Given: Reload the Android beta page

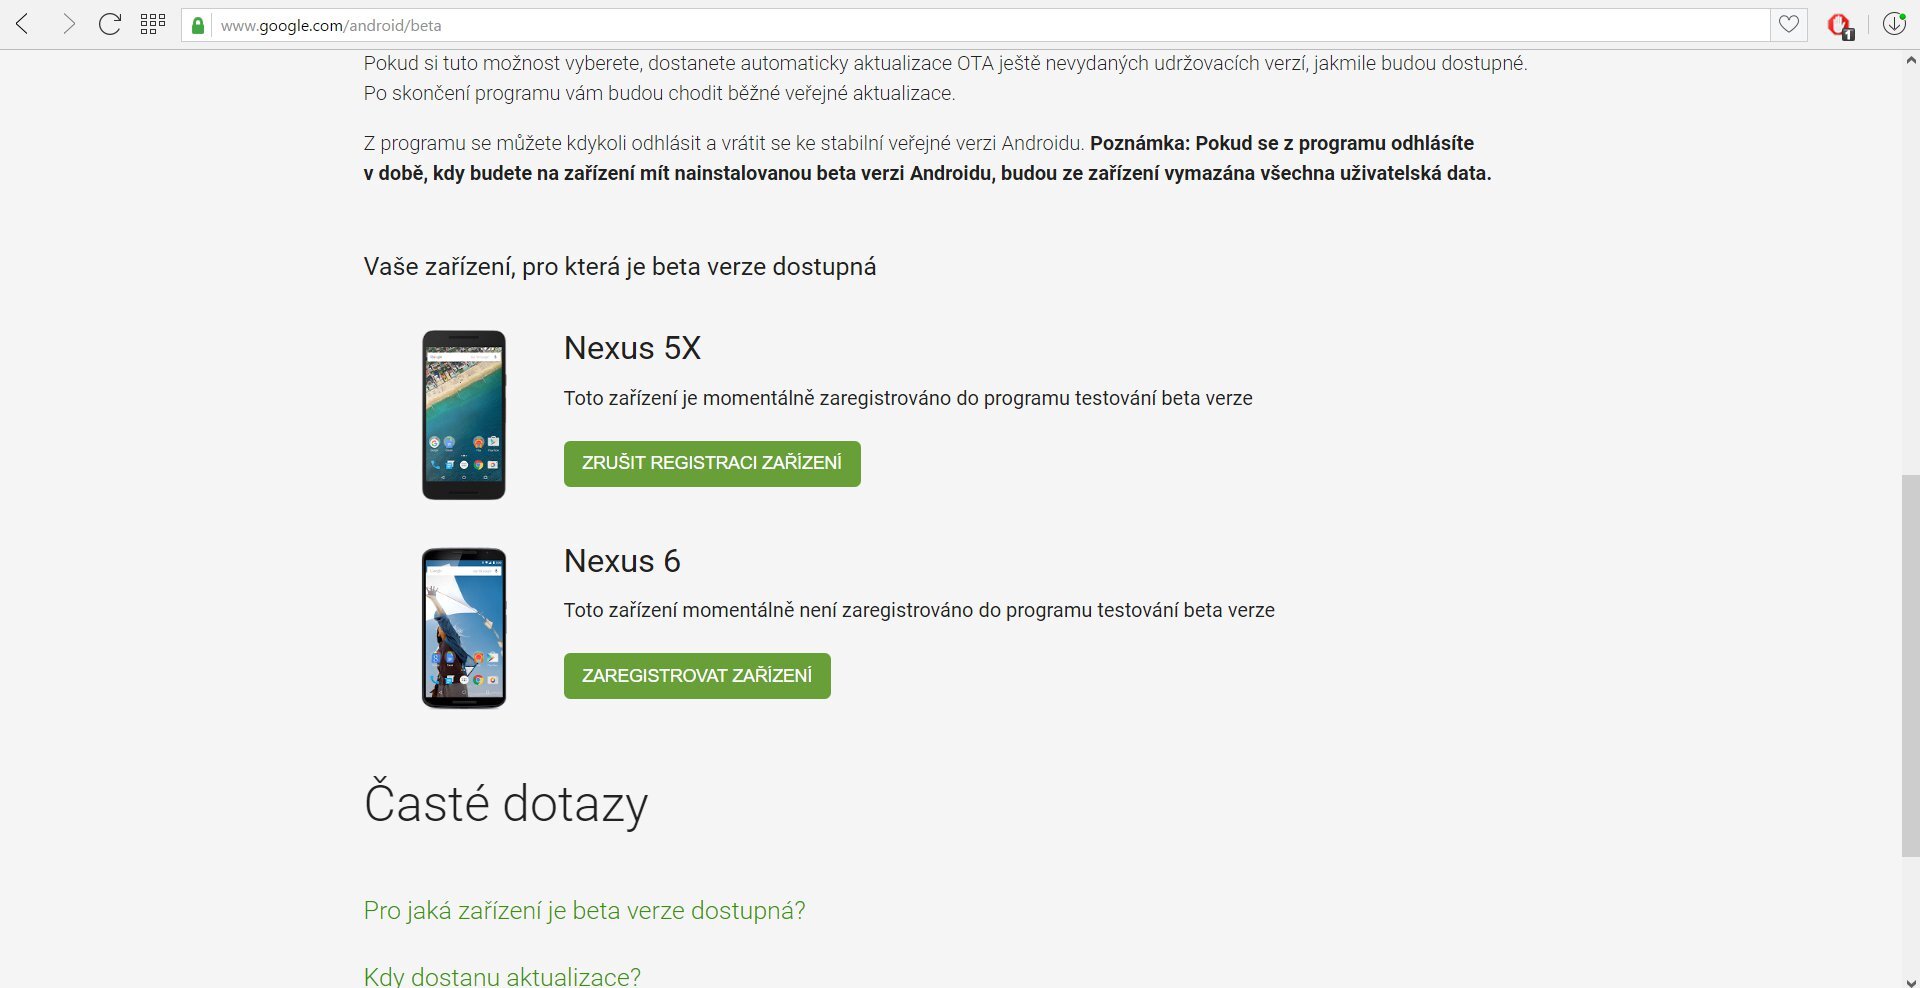Looking at the screenshot, I should pos(110,25).
